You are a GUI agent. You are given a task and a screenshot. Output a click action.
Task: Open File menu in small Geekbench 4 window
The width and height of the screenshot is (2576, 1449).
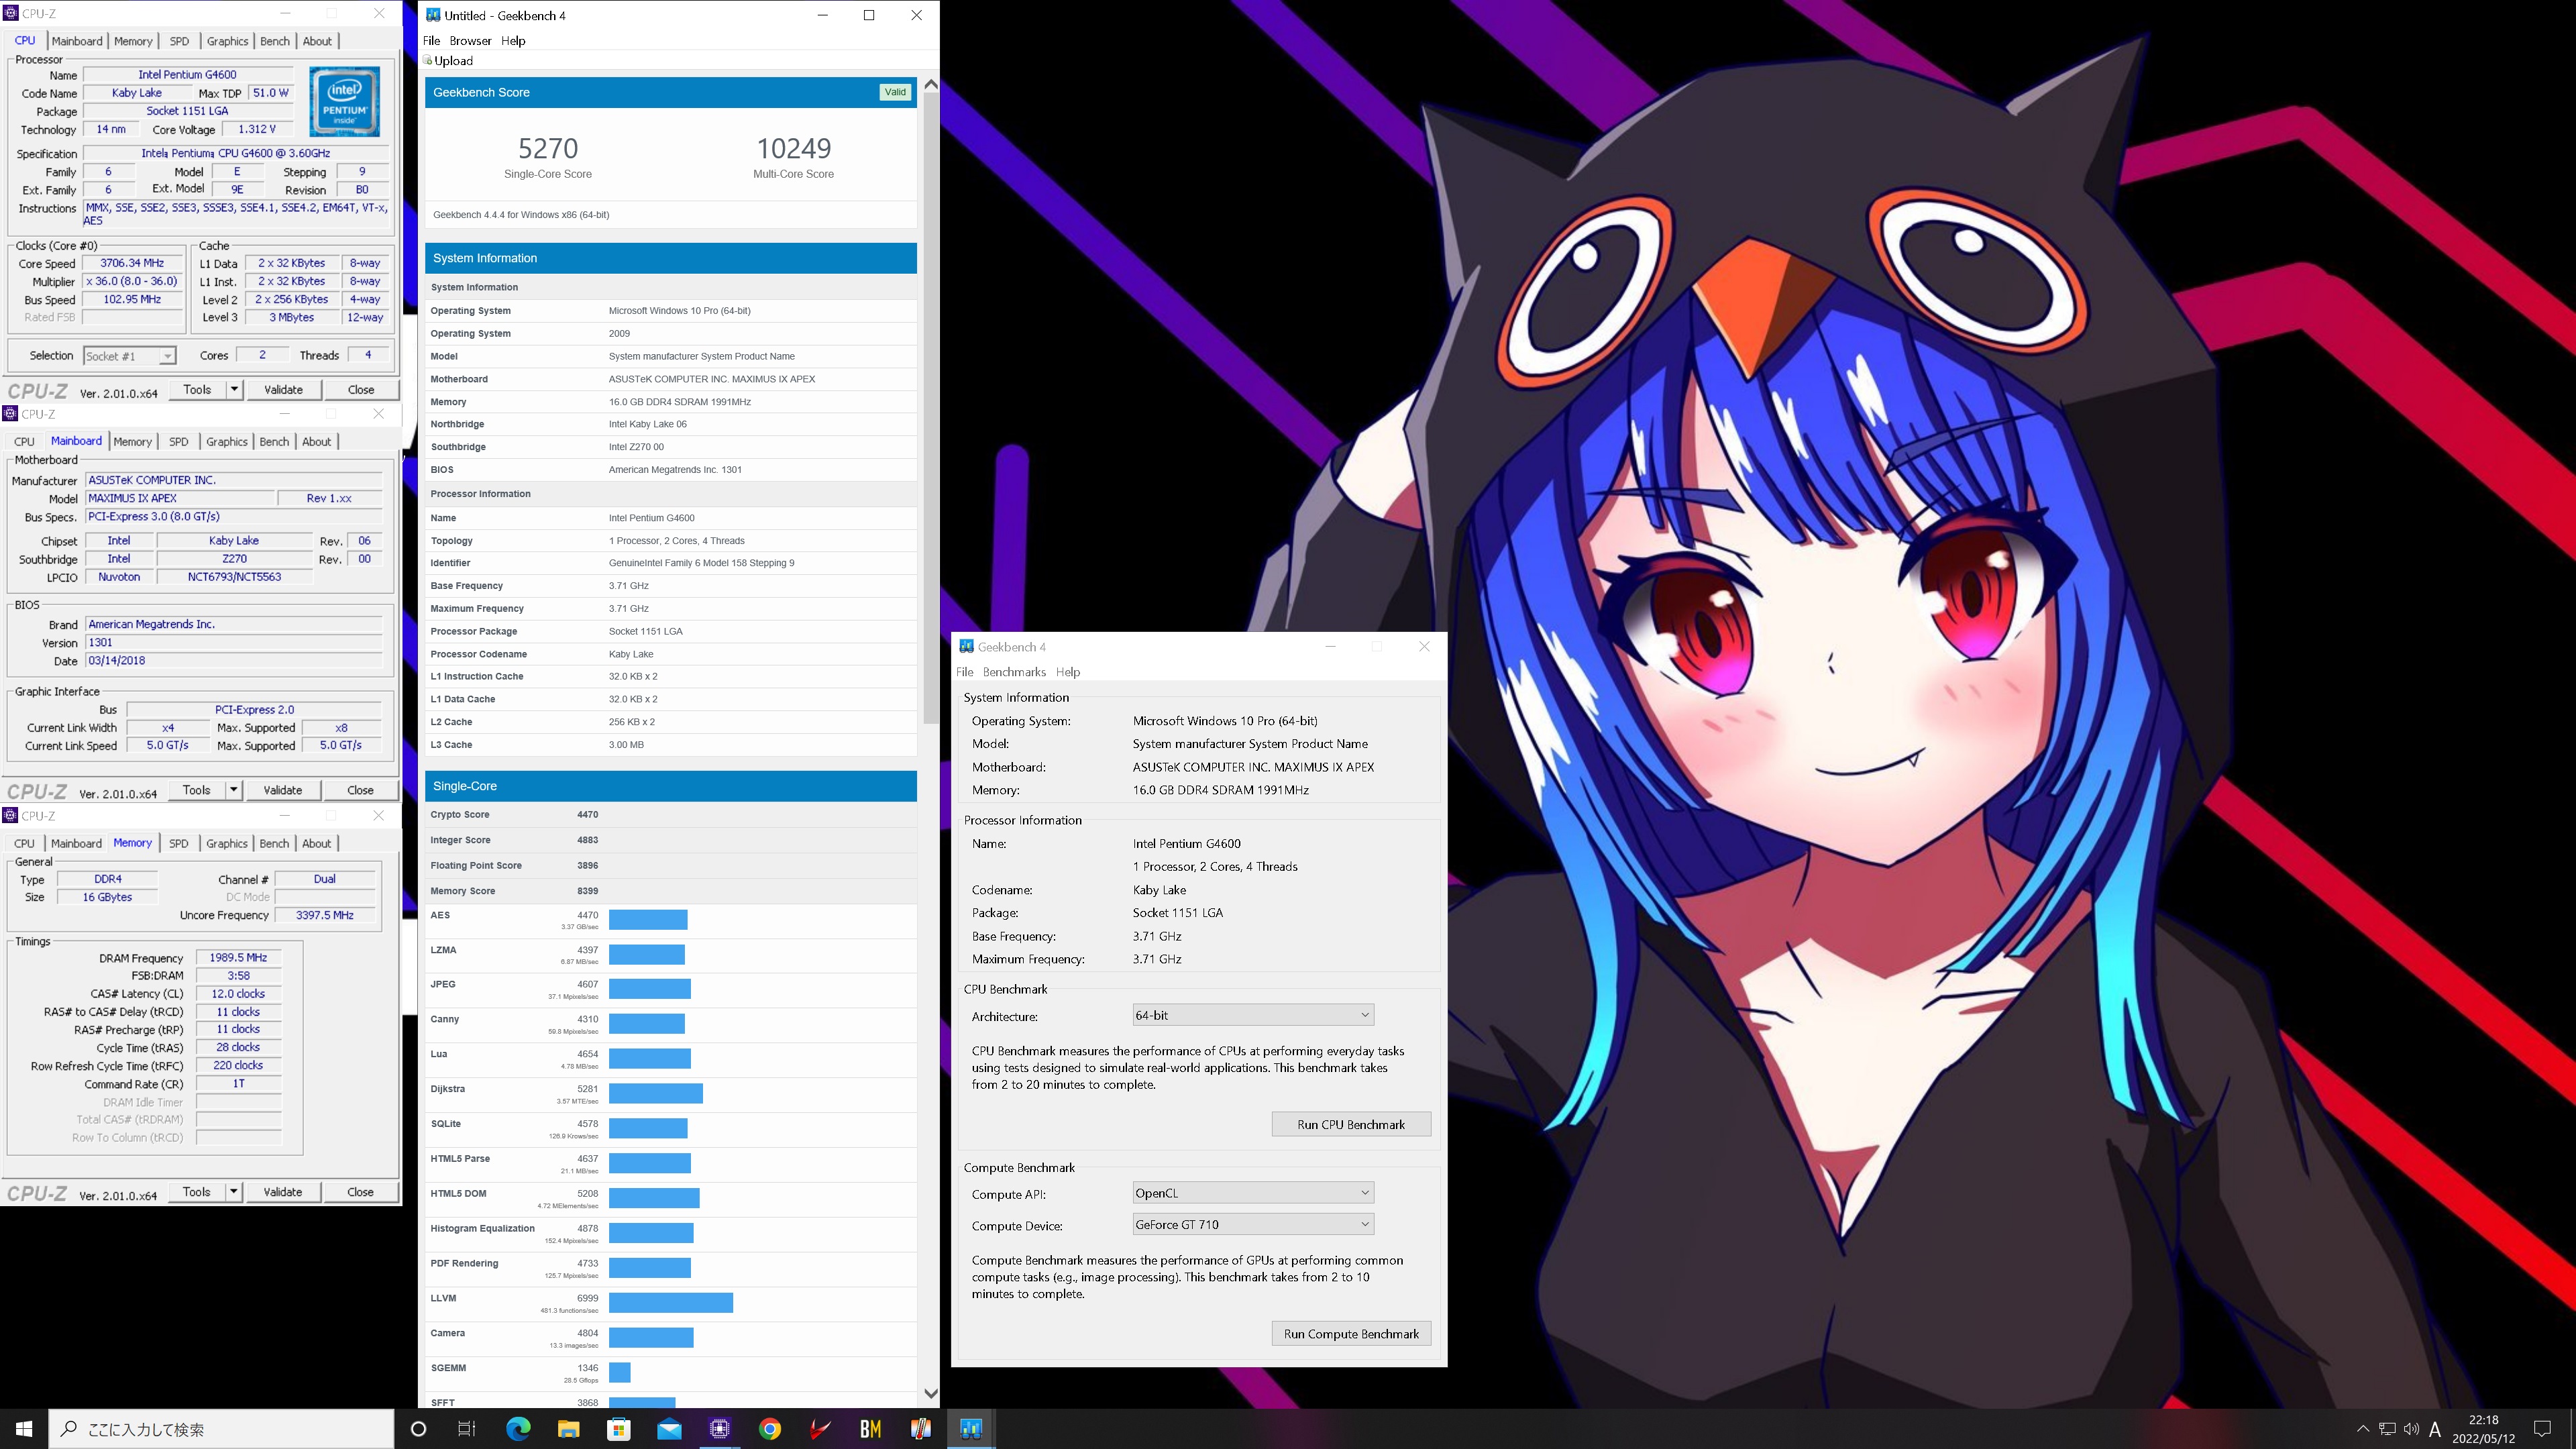coord(964,672)
